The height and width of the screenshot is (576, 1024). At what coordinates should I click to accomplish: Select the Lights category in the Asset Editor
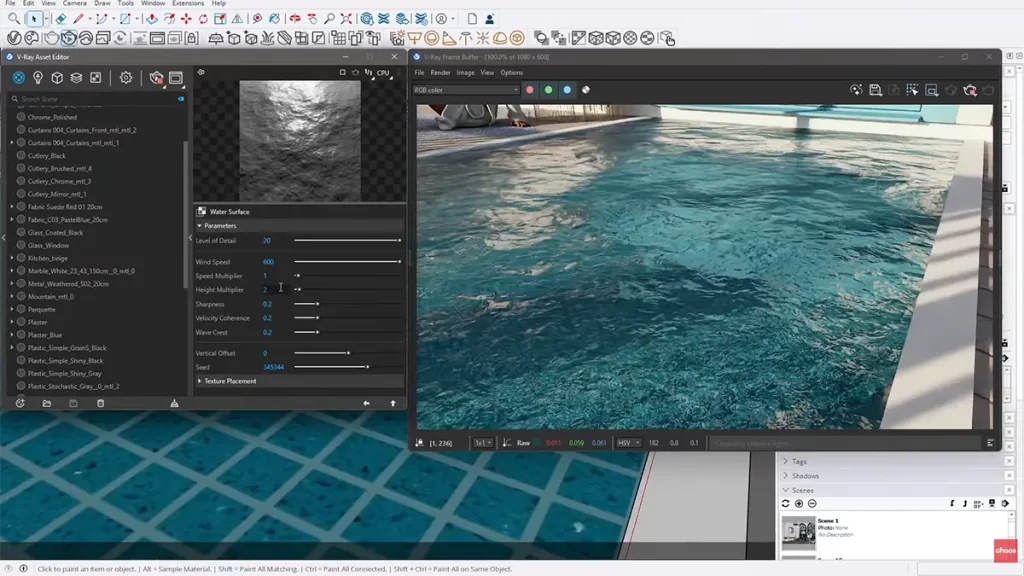[x=38, y=77]
